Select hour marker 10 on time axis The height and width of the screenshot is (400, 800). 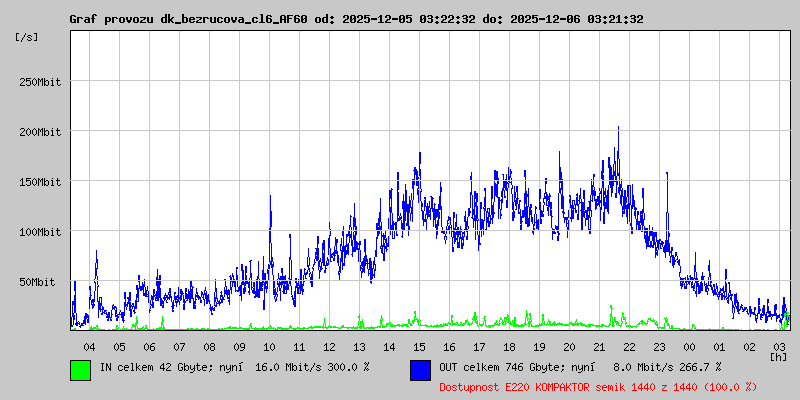(269, 346)
